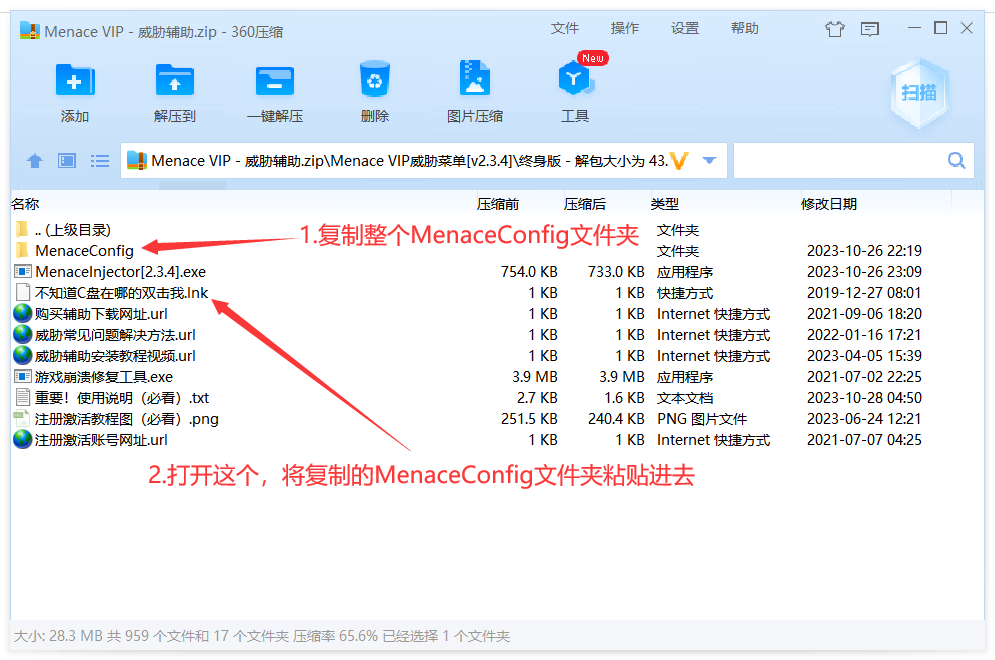Viewport: 995px width, 660px height.
Task: Click the search magnifier icon
Action: coord(956,161)
